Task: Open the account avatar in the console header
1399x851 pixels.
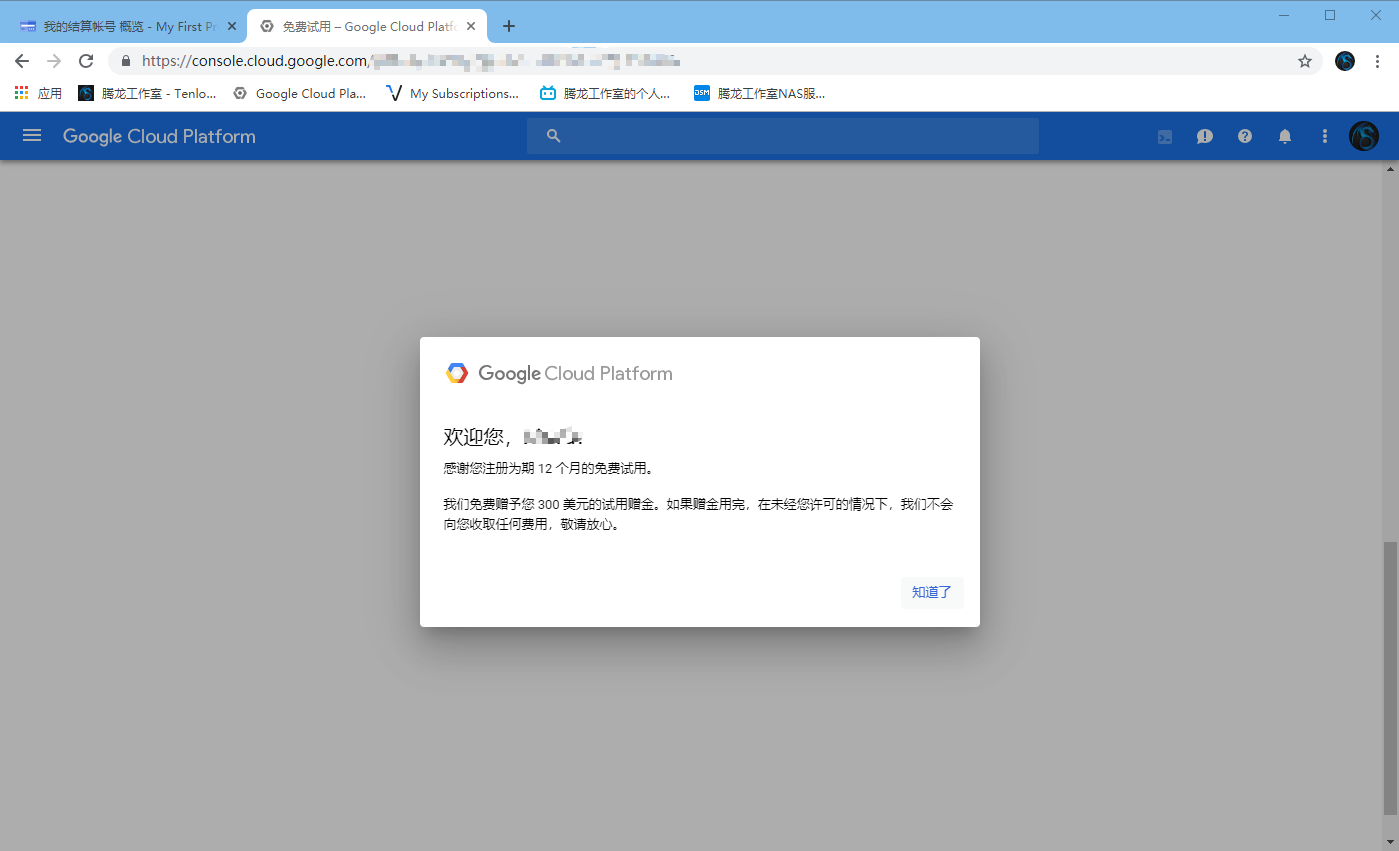Action: pyautogui.click(x=1364, y=136)
